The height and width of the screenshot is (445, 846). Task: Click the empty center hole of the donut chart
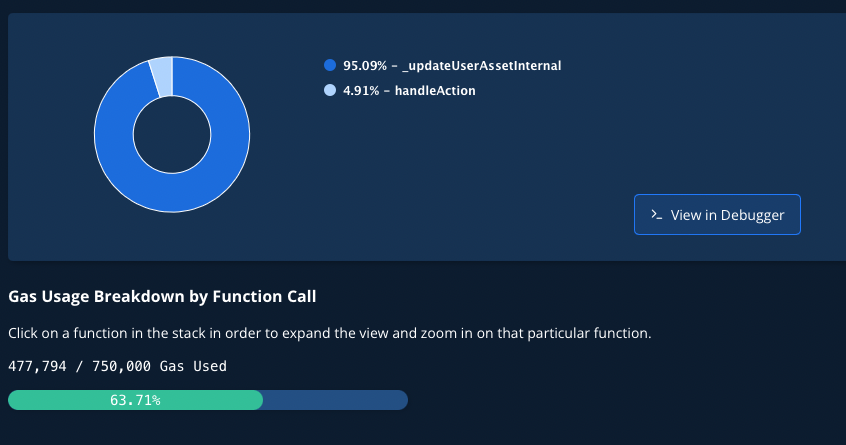pyautogui.click(x=172, y=135)
